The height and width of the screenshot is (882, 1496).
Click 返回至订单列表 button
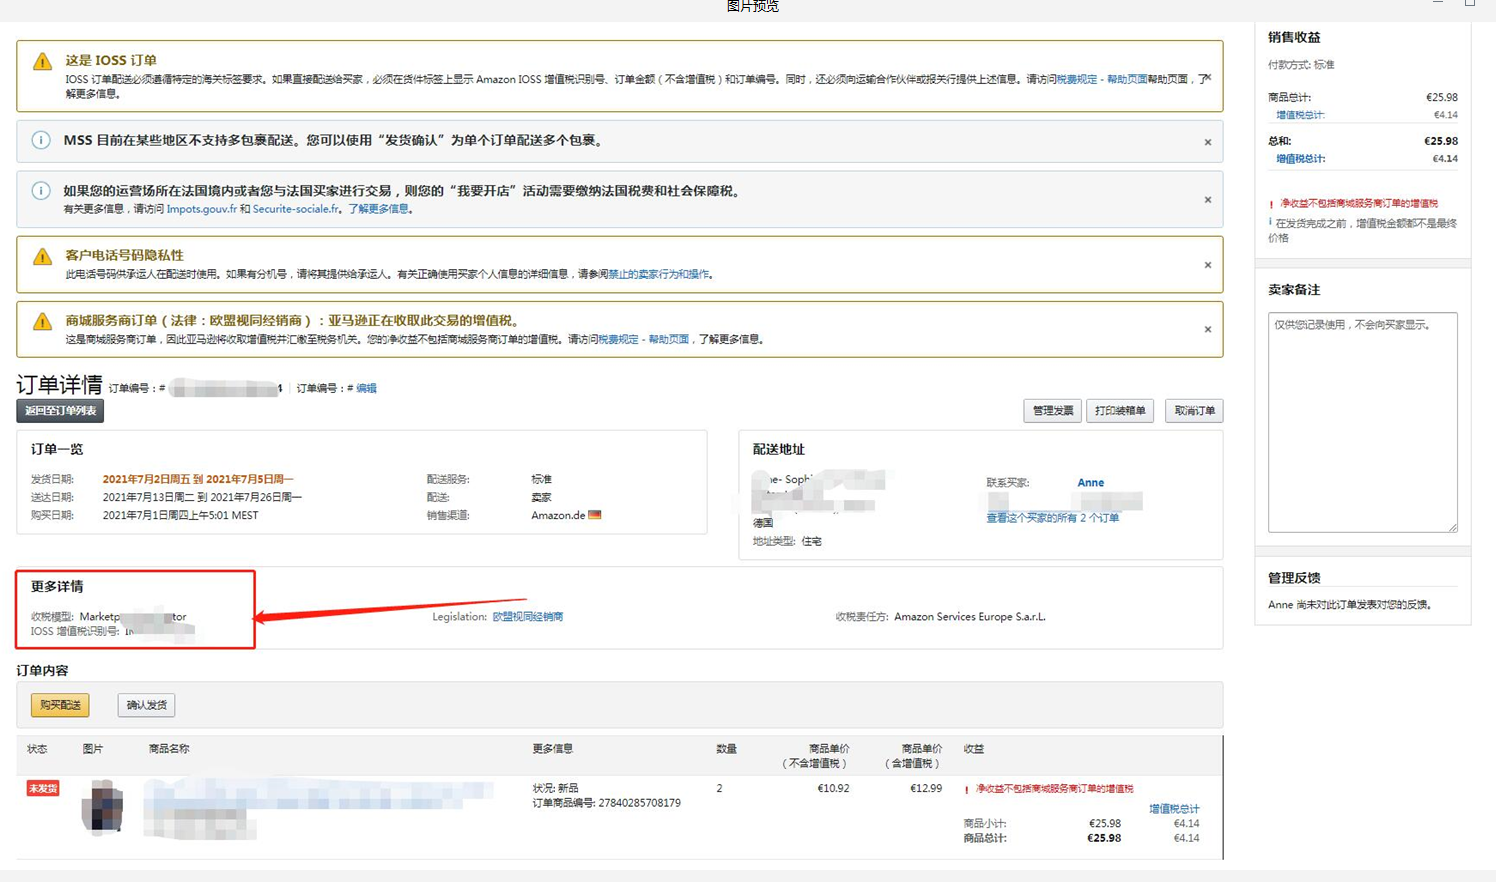(60, 411)
